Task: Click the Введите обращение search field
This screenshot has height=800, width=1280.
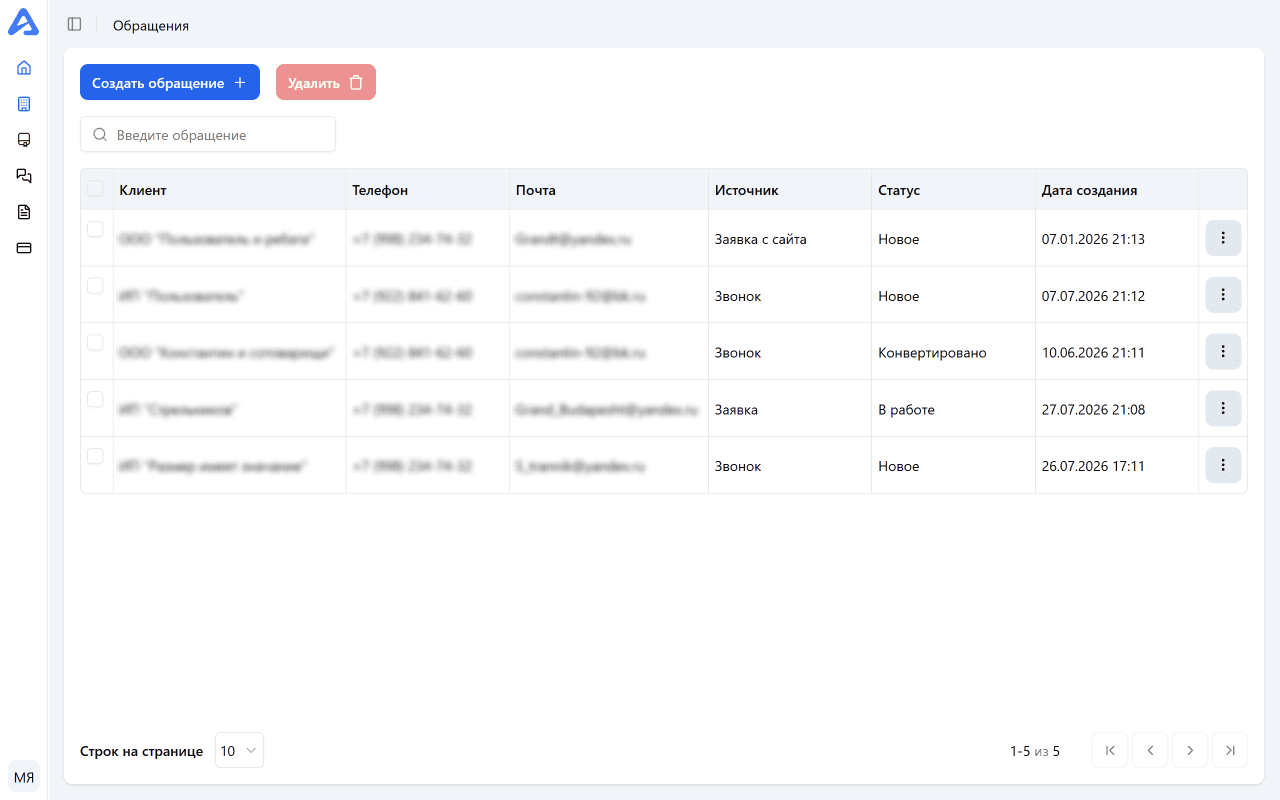Action: (x=208, y=134)
